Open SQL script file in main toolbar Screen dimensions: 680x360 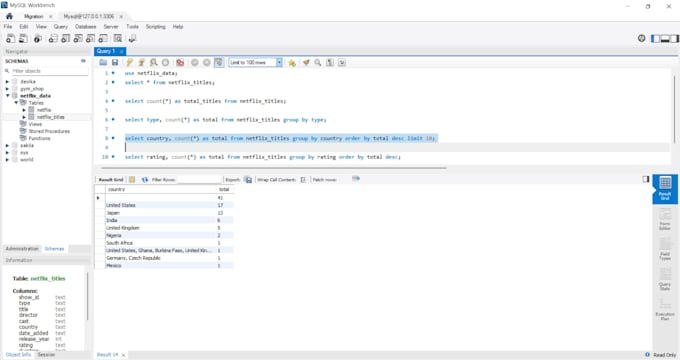[23, 39]
